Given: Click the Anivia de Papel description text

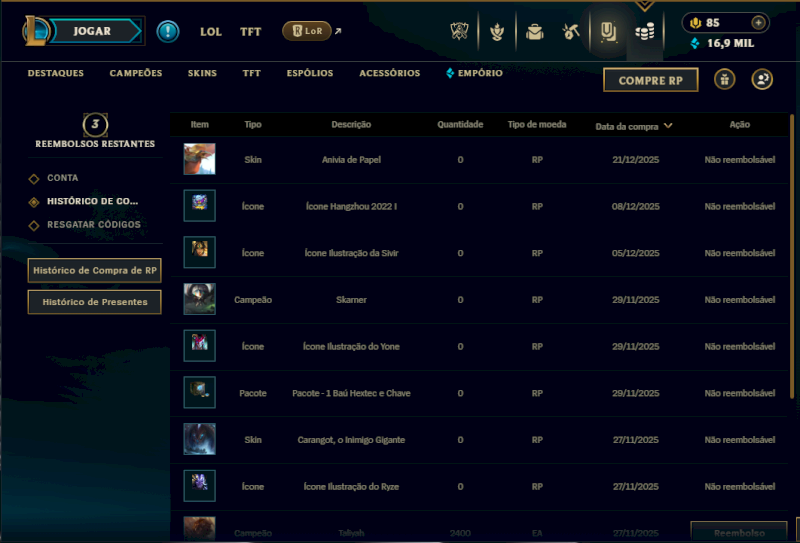Looking at the screenshot, I should [x=351, y=160].
